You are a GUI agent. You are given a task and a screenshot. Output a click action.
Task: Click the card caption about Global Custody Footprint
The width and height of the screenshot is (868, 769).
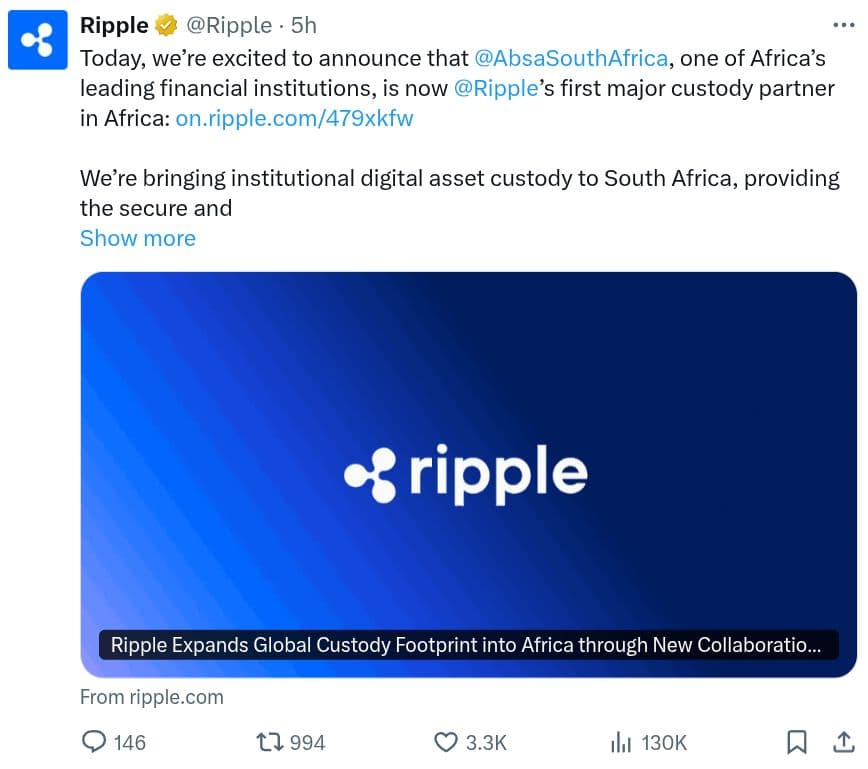(468, 645)
